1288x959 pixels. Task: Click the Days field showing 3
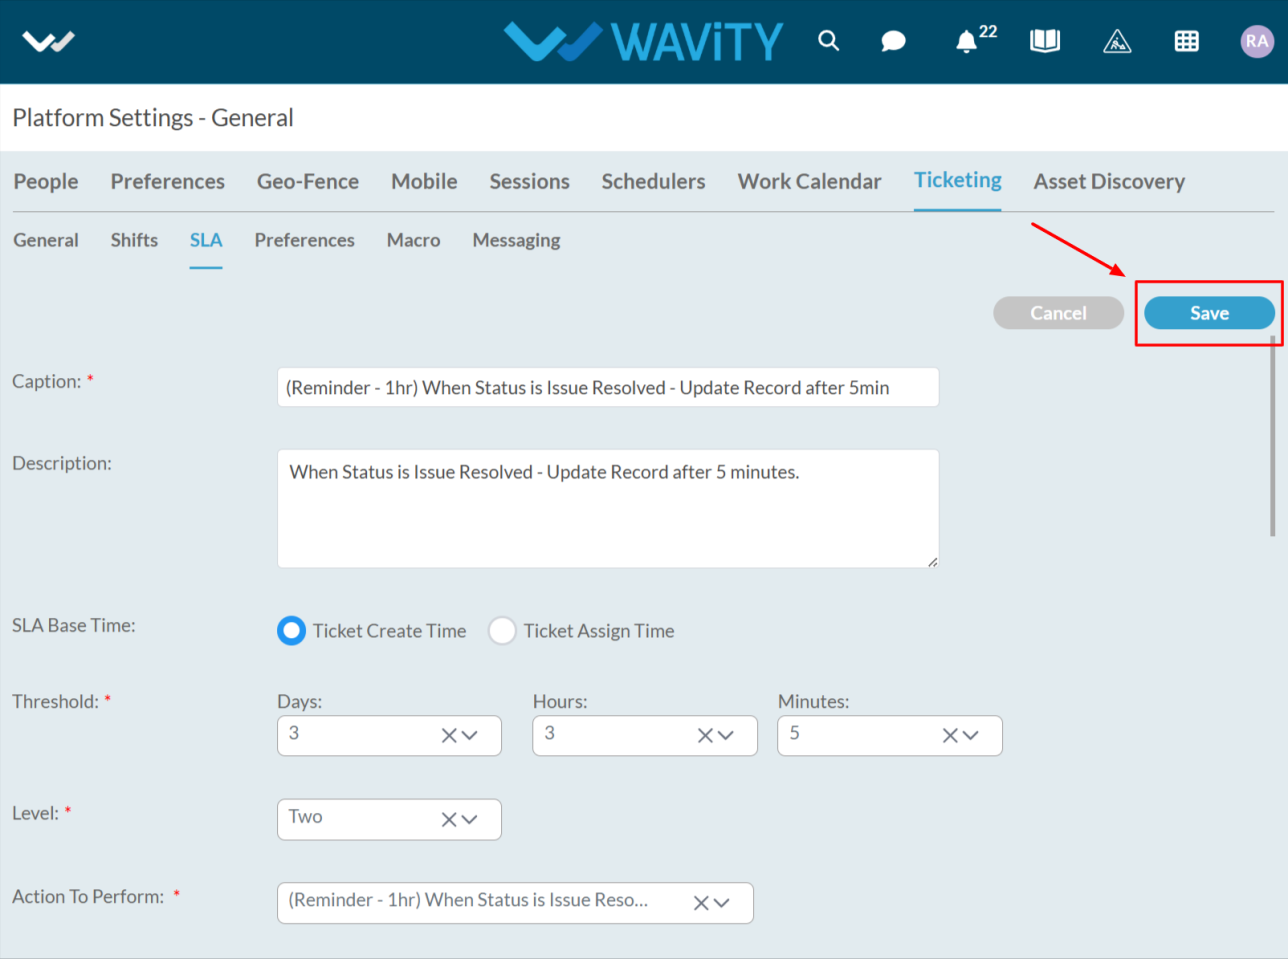[389, 735]
